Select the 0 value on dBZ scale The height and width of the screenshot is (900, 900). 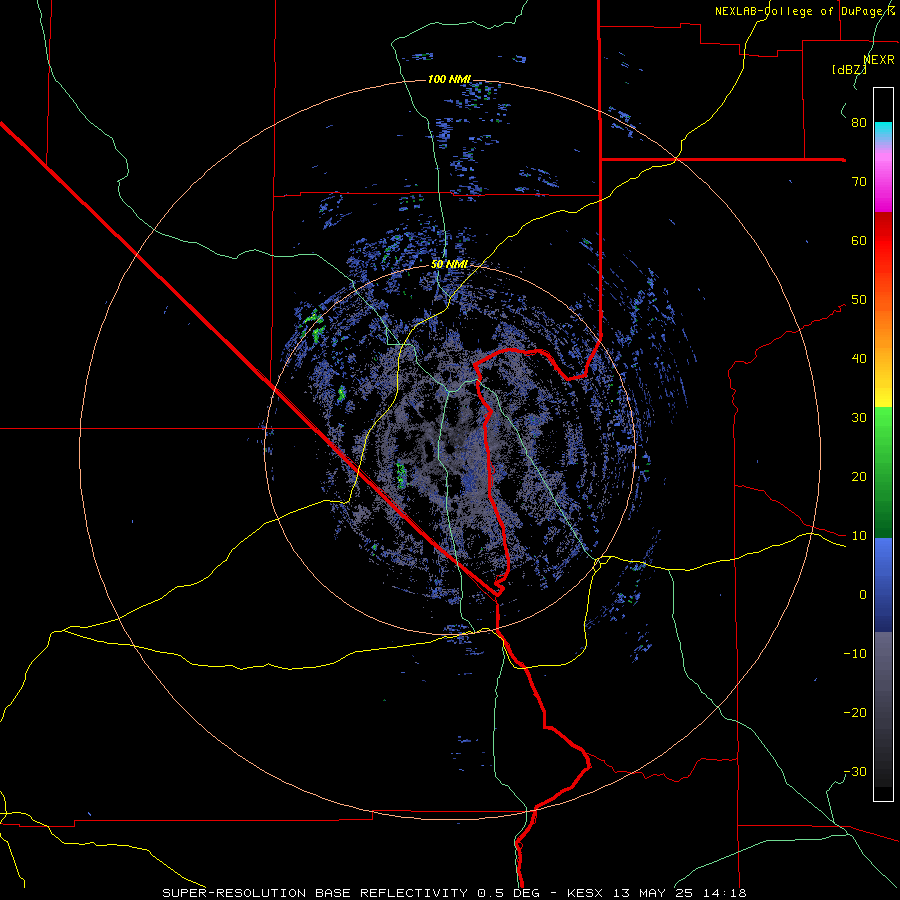(863, 595)
